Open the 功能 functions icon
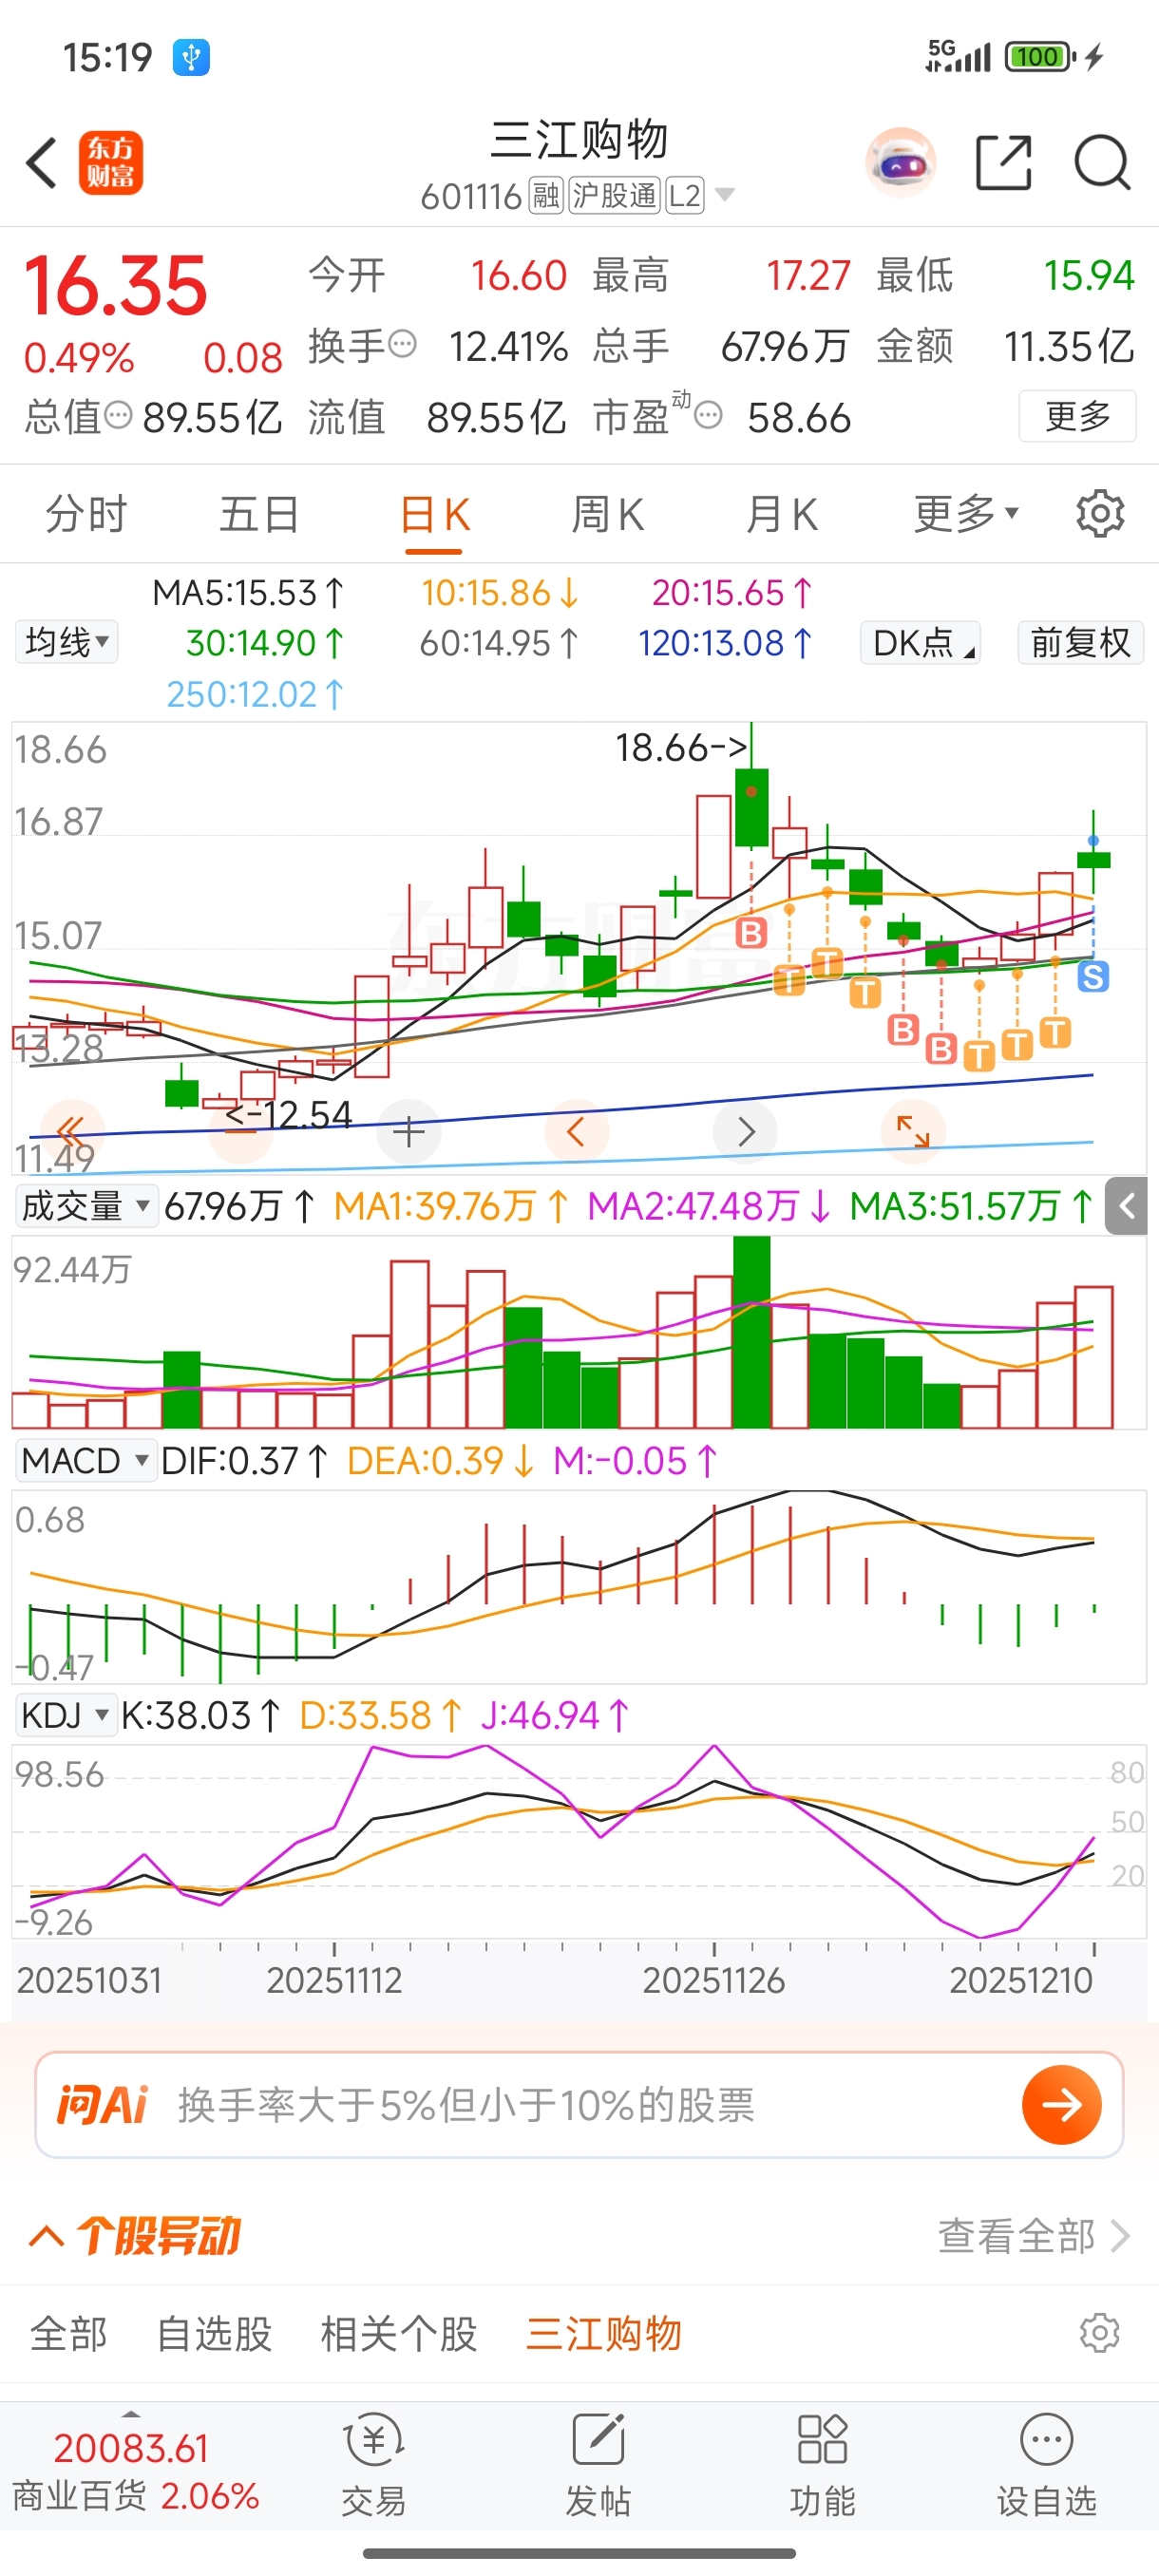 coord(822,2465)
